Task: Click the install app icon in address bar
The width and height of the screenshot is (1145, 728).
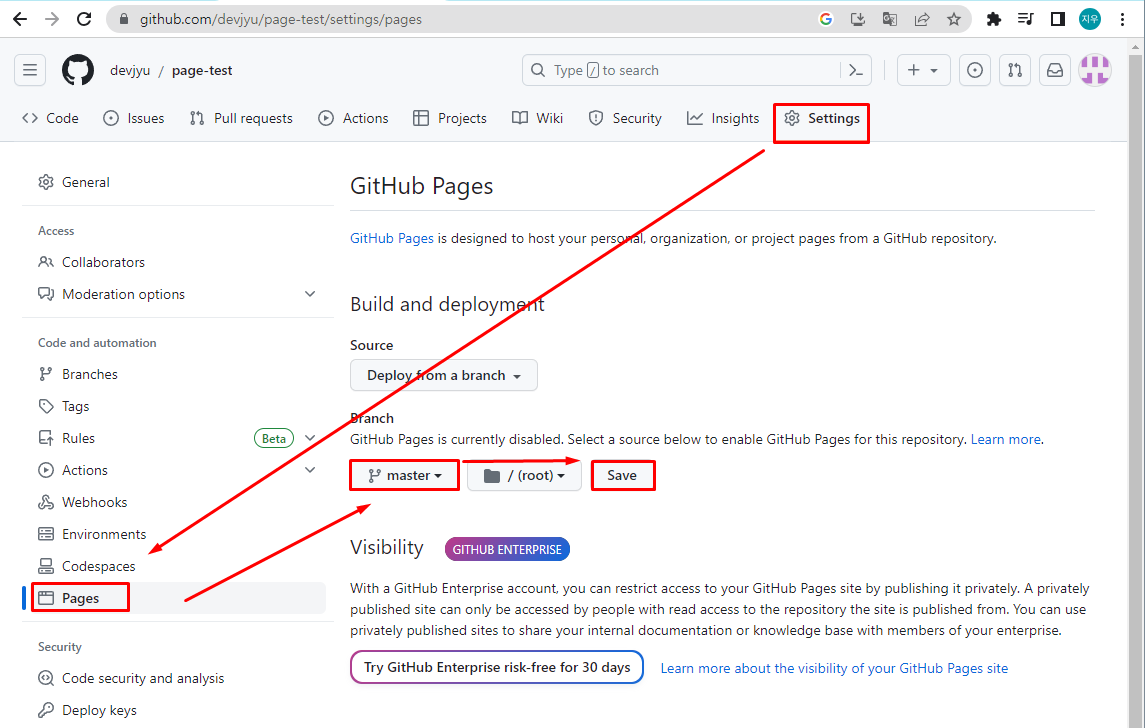Action: [858, 19]
